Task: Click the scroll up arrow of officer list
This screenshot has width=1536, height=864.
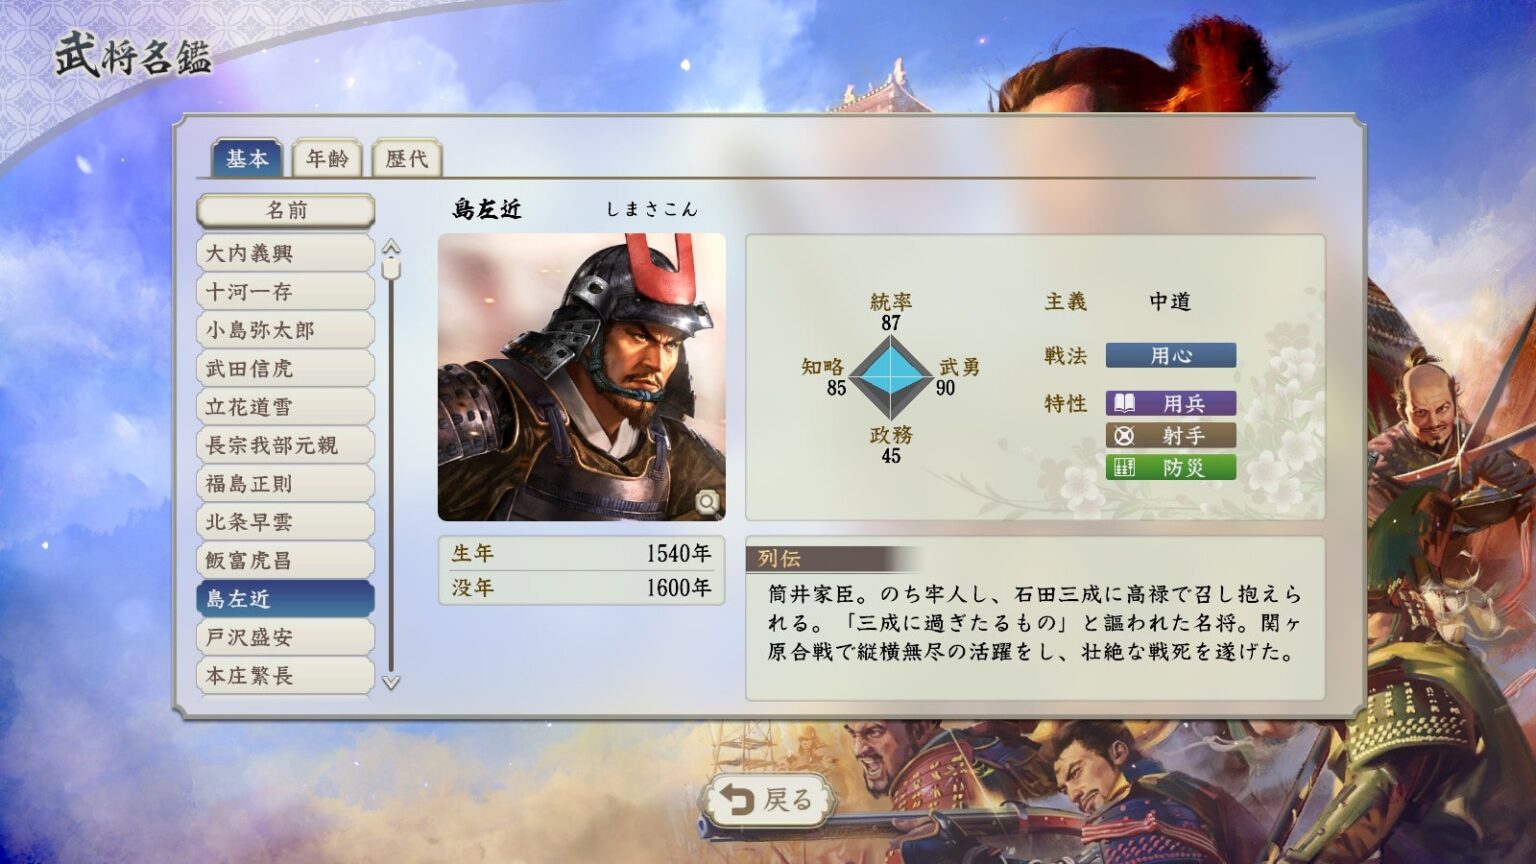Action: 391,246
